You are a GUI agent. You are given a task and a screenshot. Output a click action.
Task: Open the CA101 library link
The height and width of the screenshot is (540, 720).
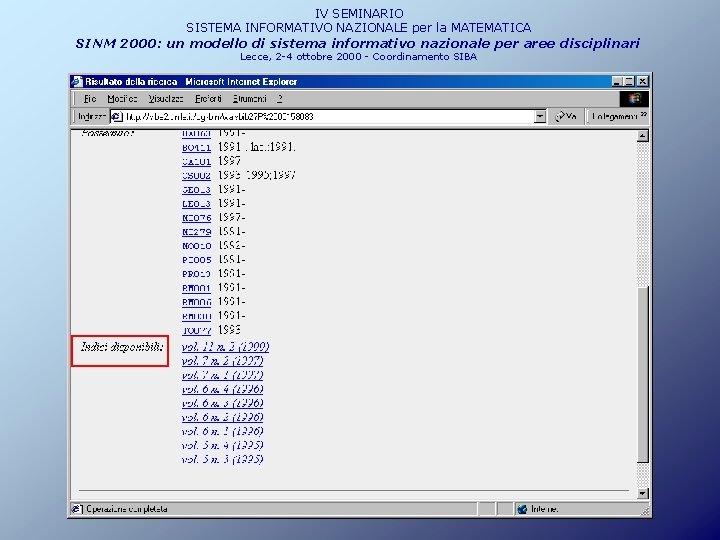(196, 162)
